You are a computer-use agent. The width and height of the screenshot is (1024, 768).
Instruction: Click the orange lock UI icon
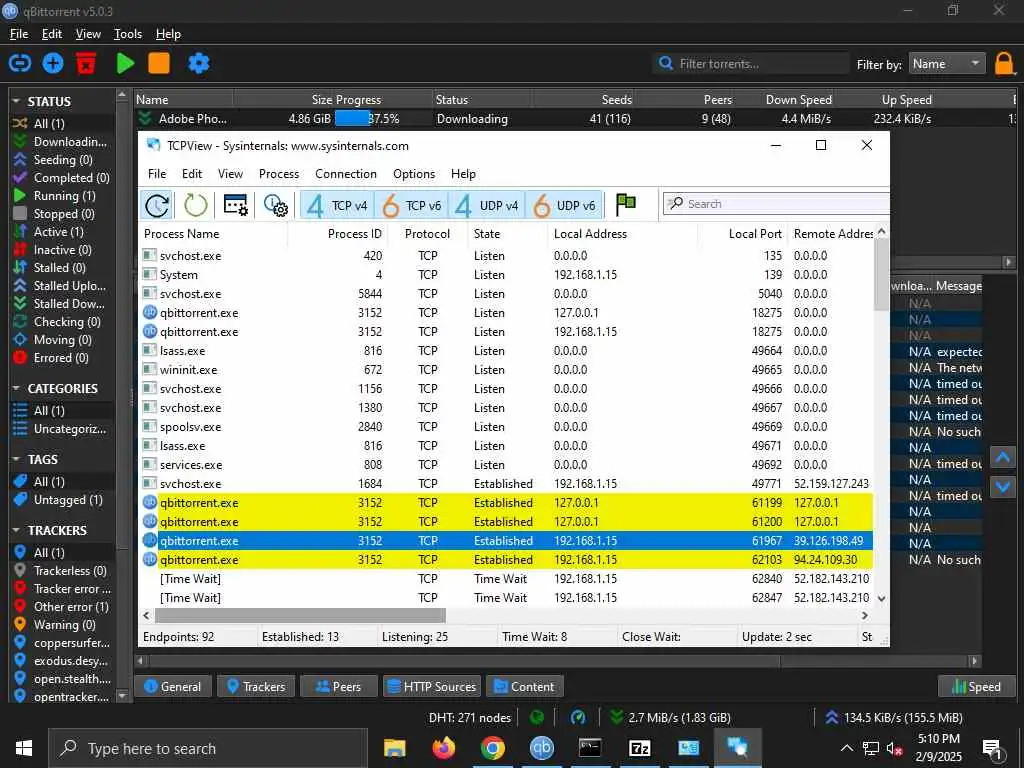pyautogui.click(x=1004, y=64)
